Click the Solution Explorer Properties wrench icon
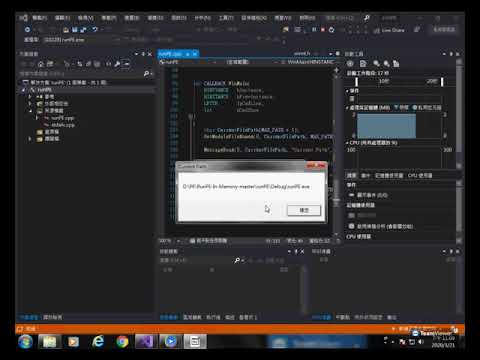 point(117,64)
